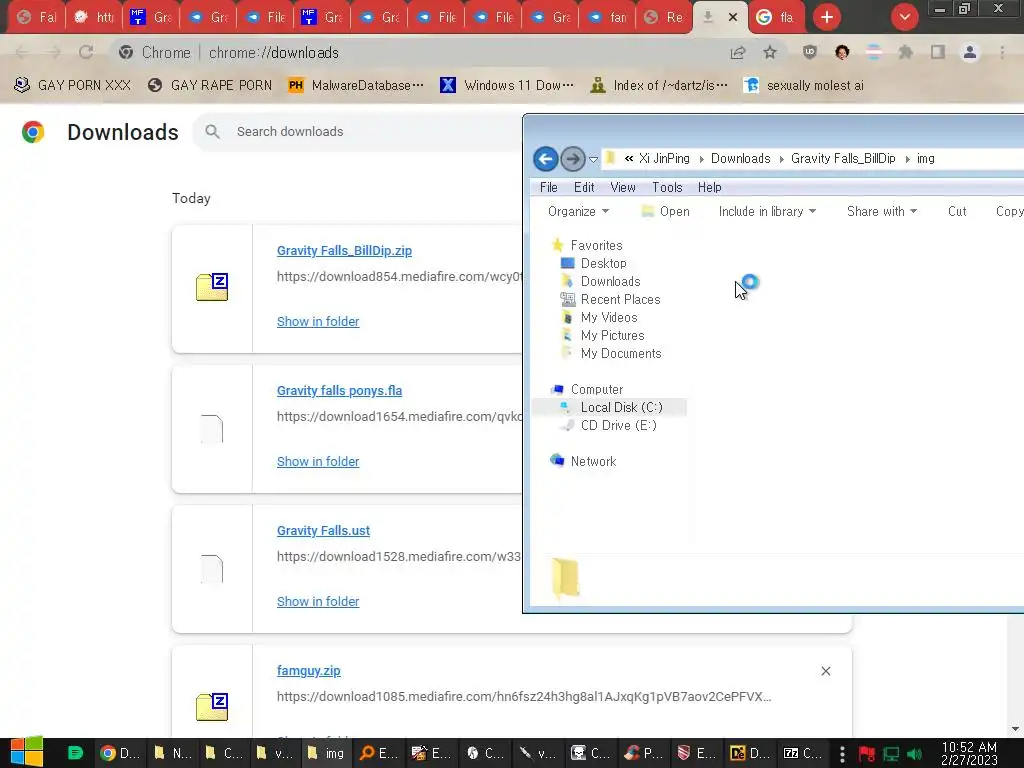Open the tab search dropdown arrow
Image resolution: width=1024 pixels, height=768 pixels.
point(904,17)
